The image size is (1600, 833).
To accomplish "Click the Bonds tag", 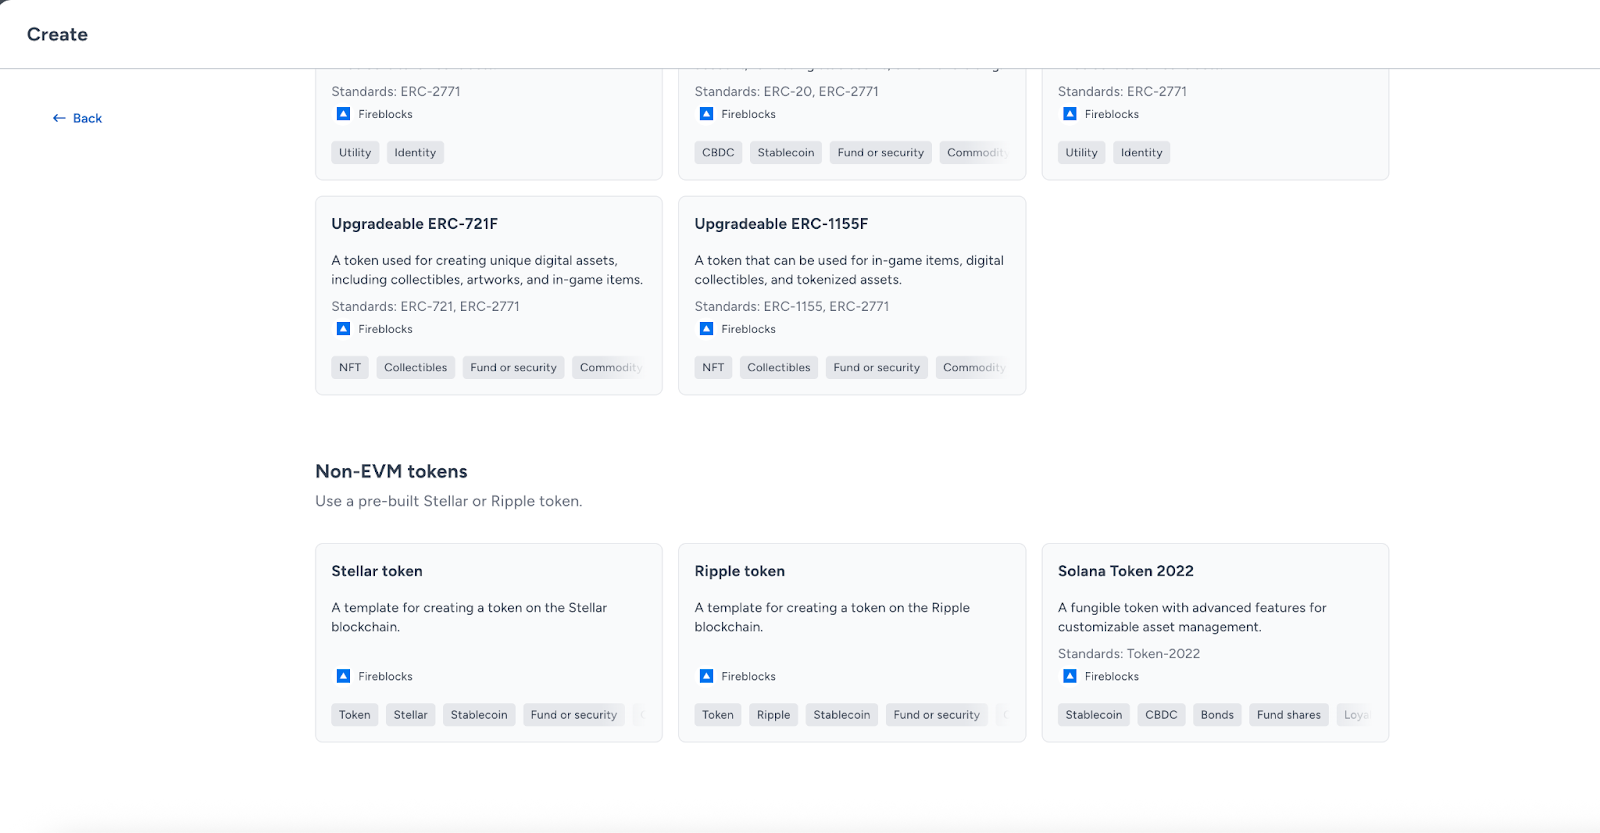I will click(1217, 715).
